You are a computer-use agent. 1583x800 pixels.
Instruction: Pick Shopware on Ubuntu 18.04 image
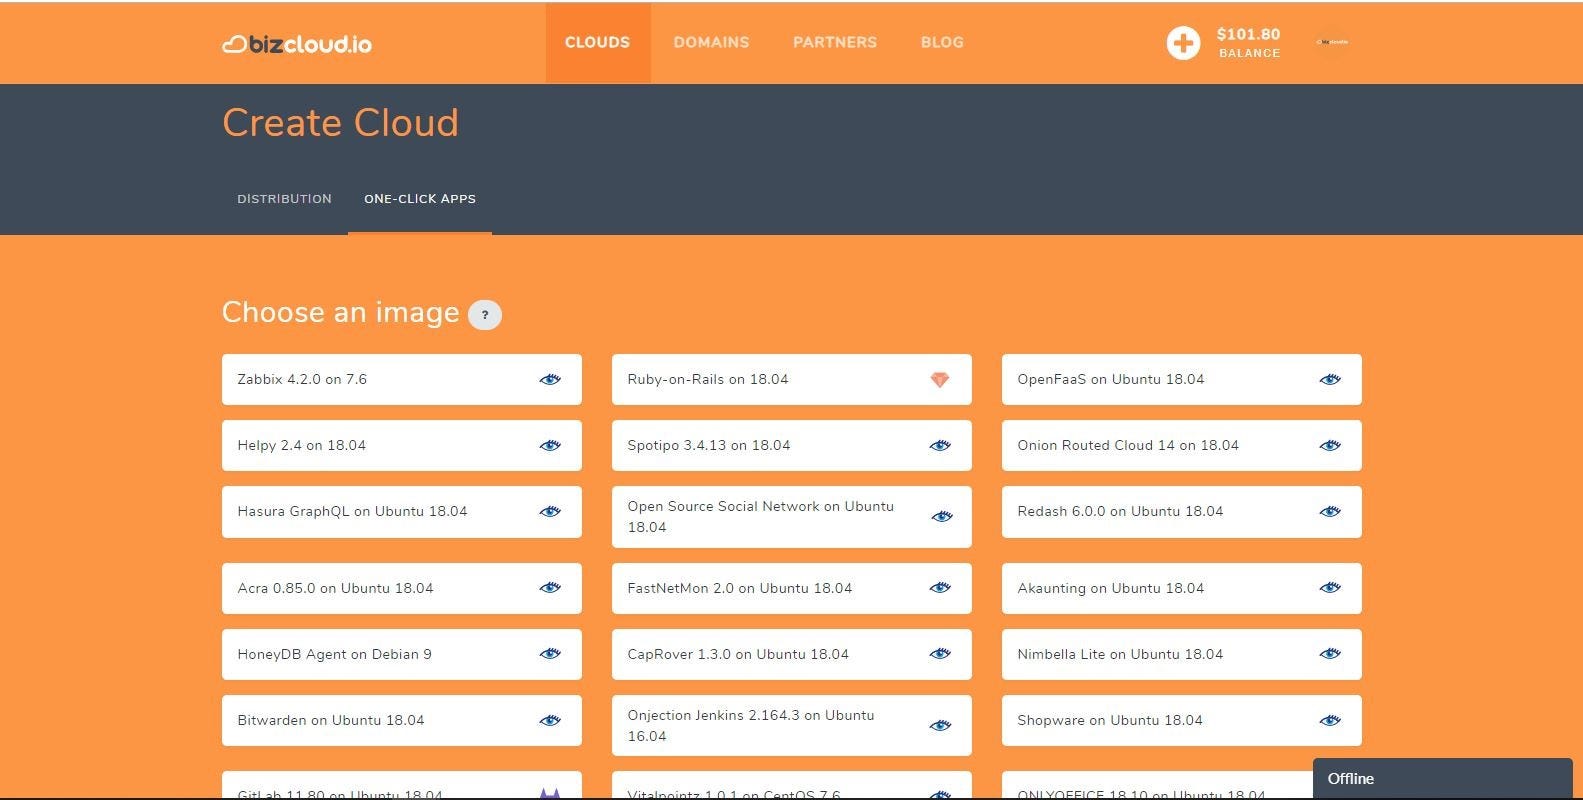[1182, 720]
